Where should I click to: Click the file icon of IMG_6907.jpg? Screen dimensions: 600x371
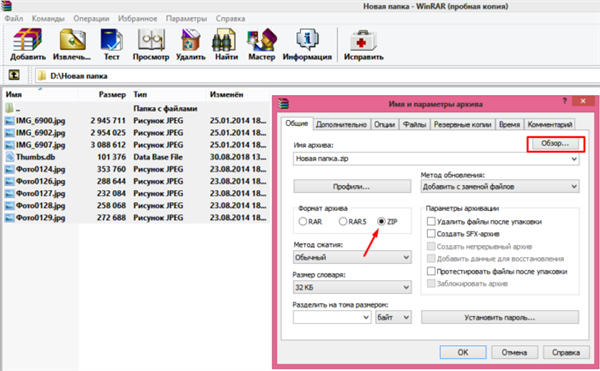coord(10,145)
